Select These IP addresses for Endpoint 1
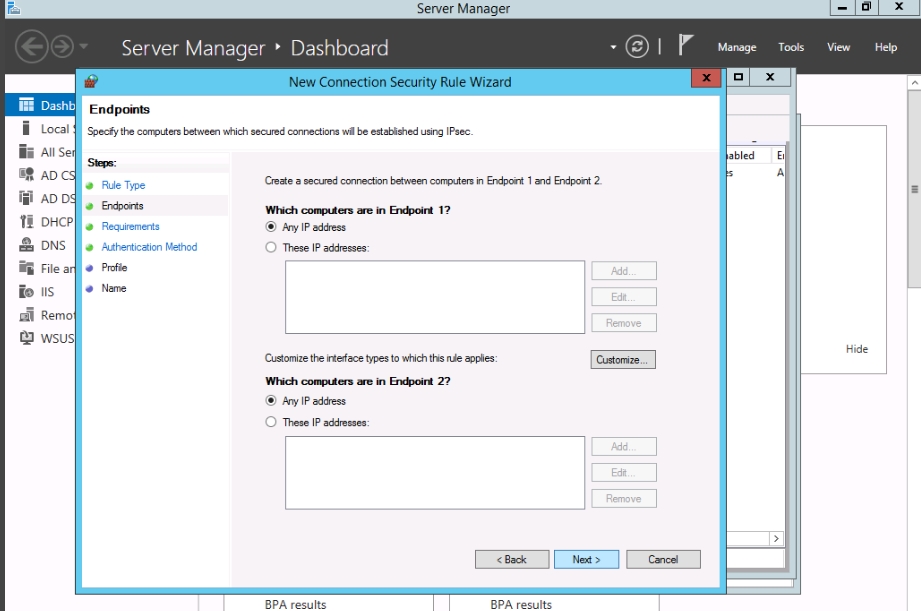The height and width of the screenshot is (611, 921). [x=271, y=247]
